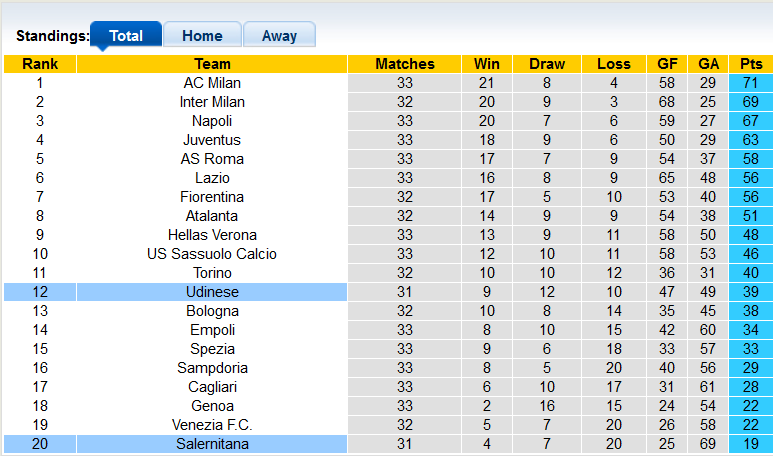Screen dimensions: 773x456
Task: Switch to the Home standings tab
Action: coord(202,36)
